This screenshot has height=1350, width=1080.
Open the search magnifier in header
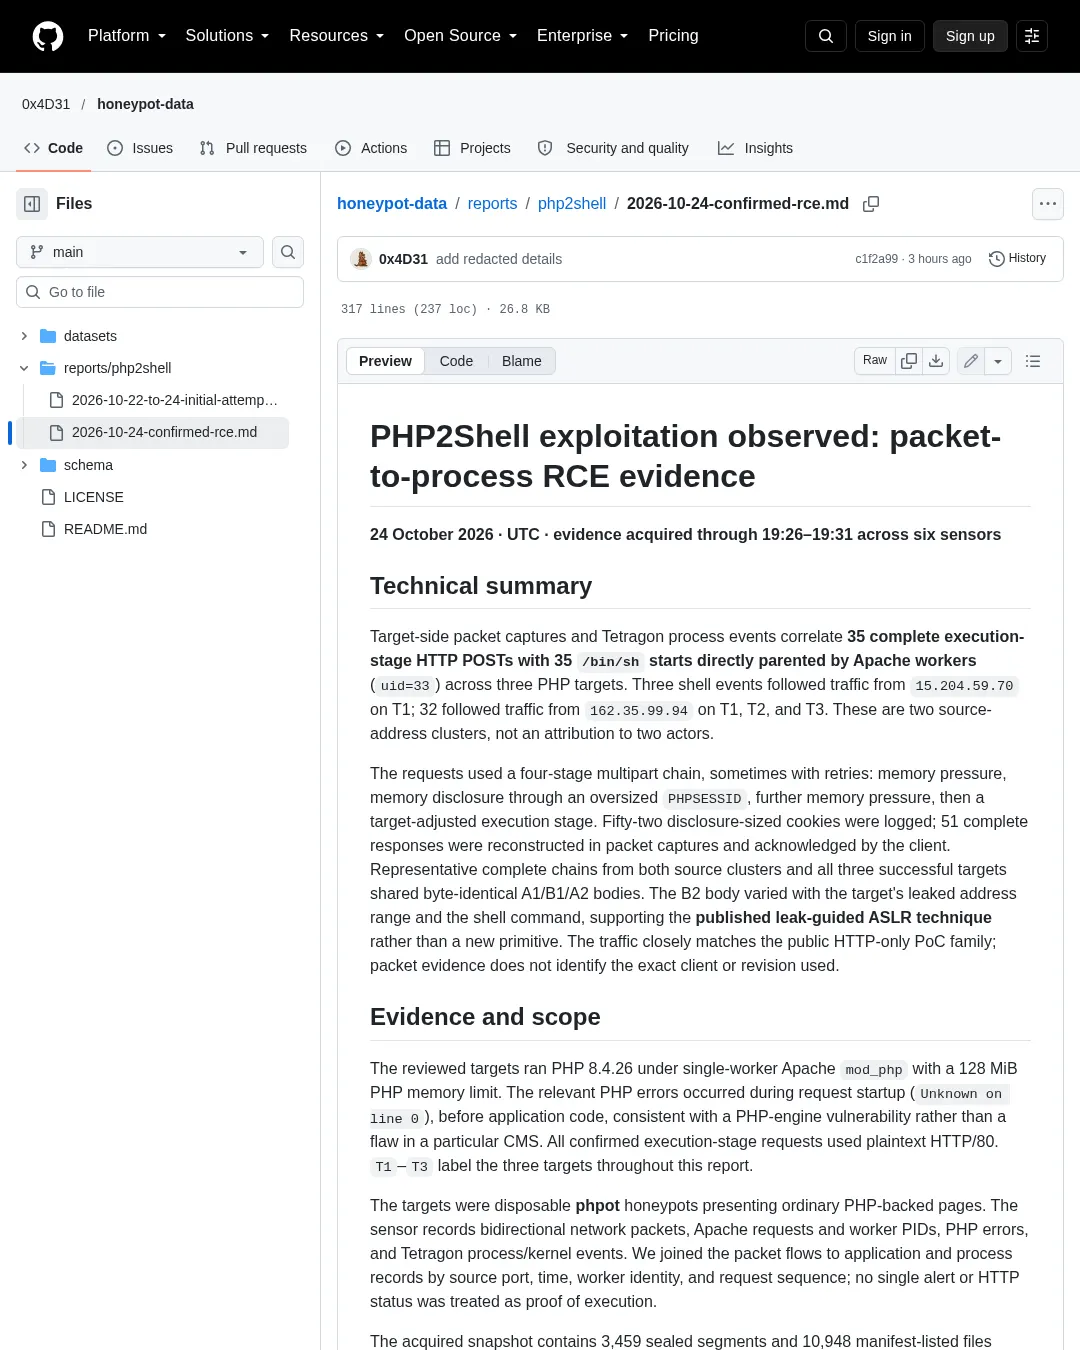(826, 36)
